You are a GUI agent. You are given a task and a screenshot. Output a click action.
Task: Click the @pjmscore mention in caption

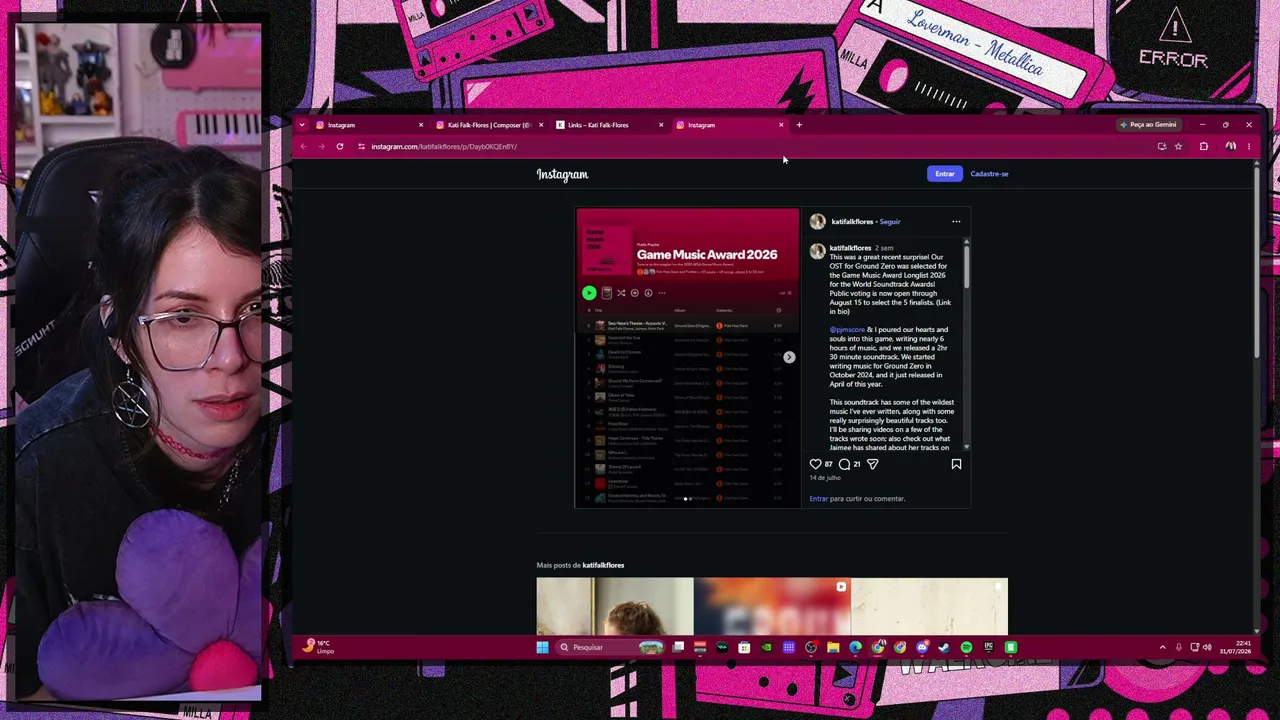(847, 330)
